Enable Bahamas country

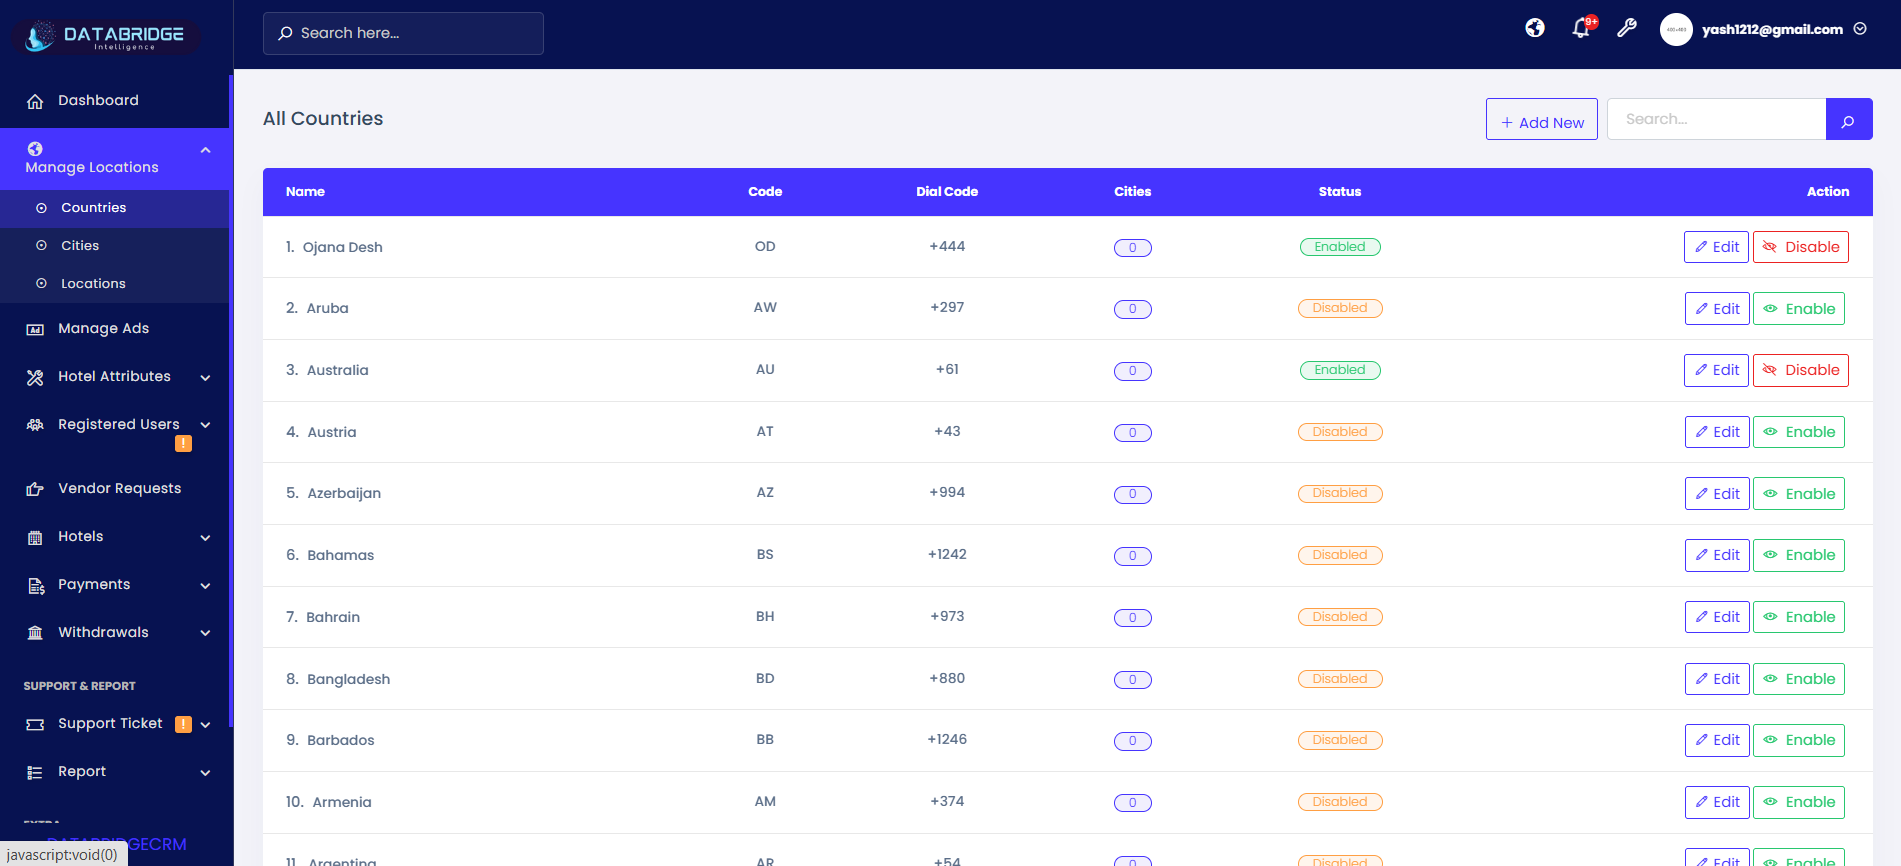pos(1798,555)
